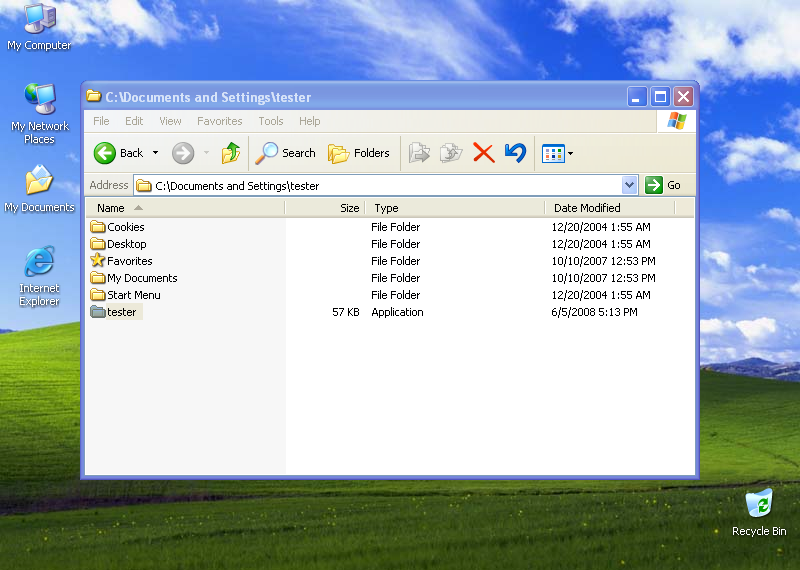Sort files by Date Modified column

tap(587, 208)
